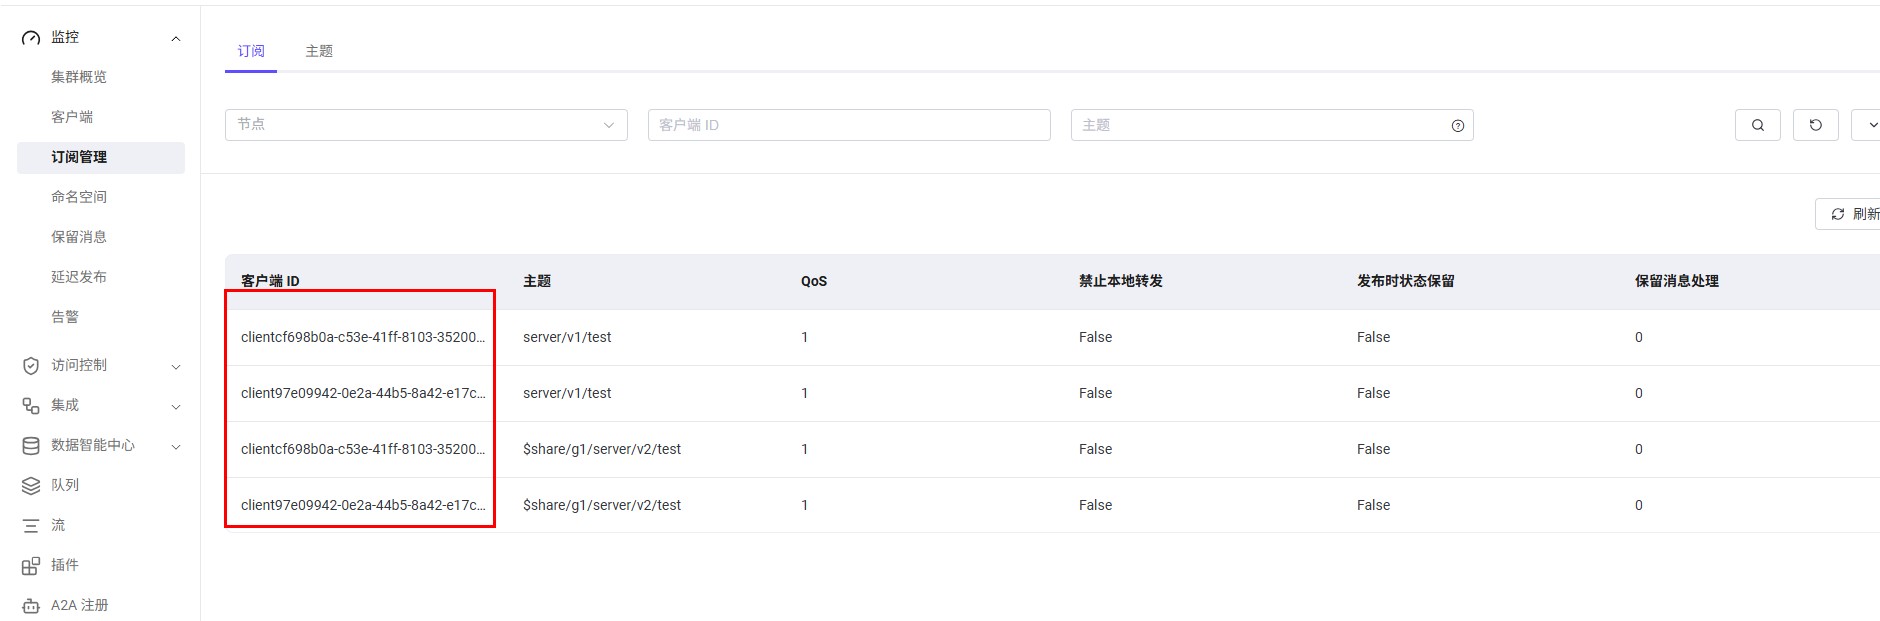This screenshot has height=621, width=1880.
Task: Switch to the 主题 tab
Action: coord(319,51)
